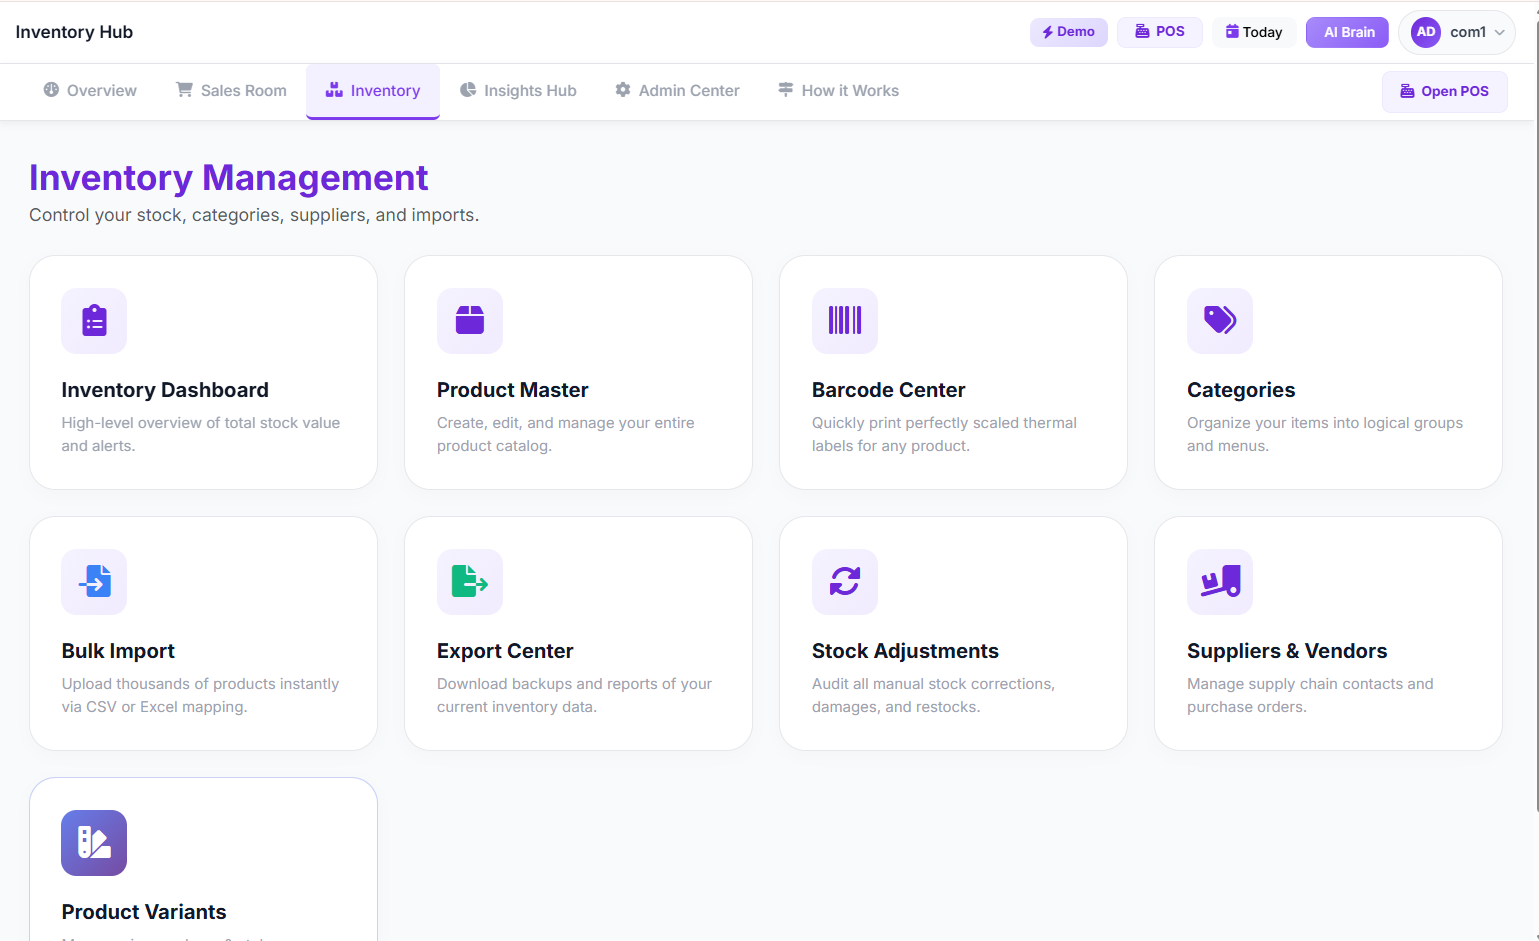Open the Stock Adjustments card title

click(905, 651)
